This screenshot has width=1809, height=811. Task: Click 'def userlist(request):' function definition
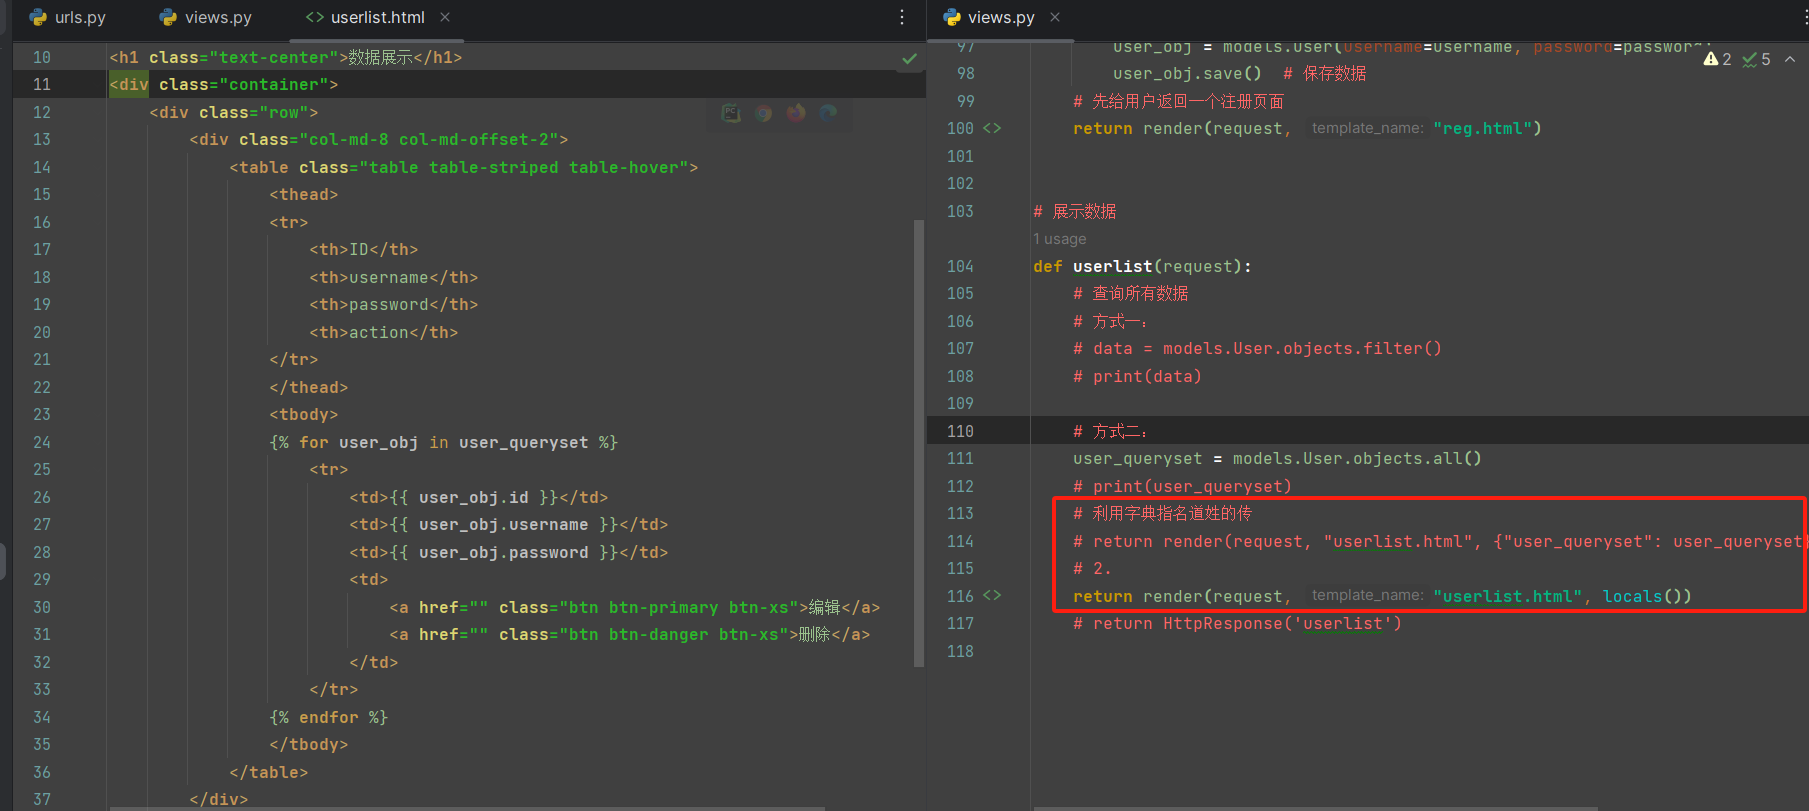[1142, 266]
